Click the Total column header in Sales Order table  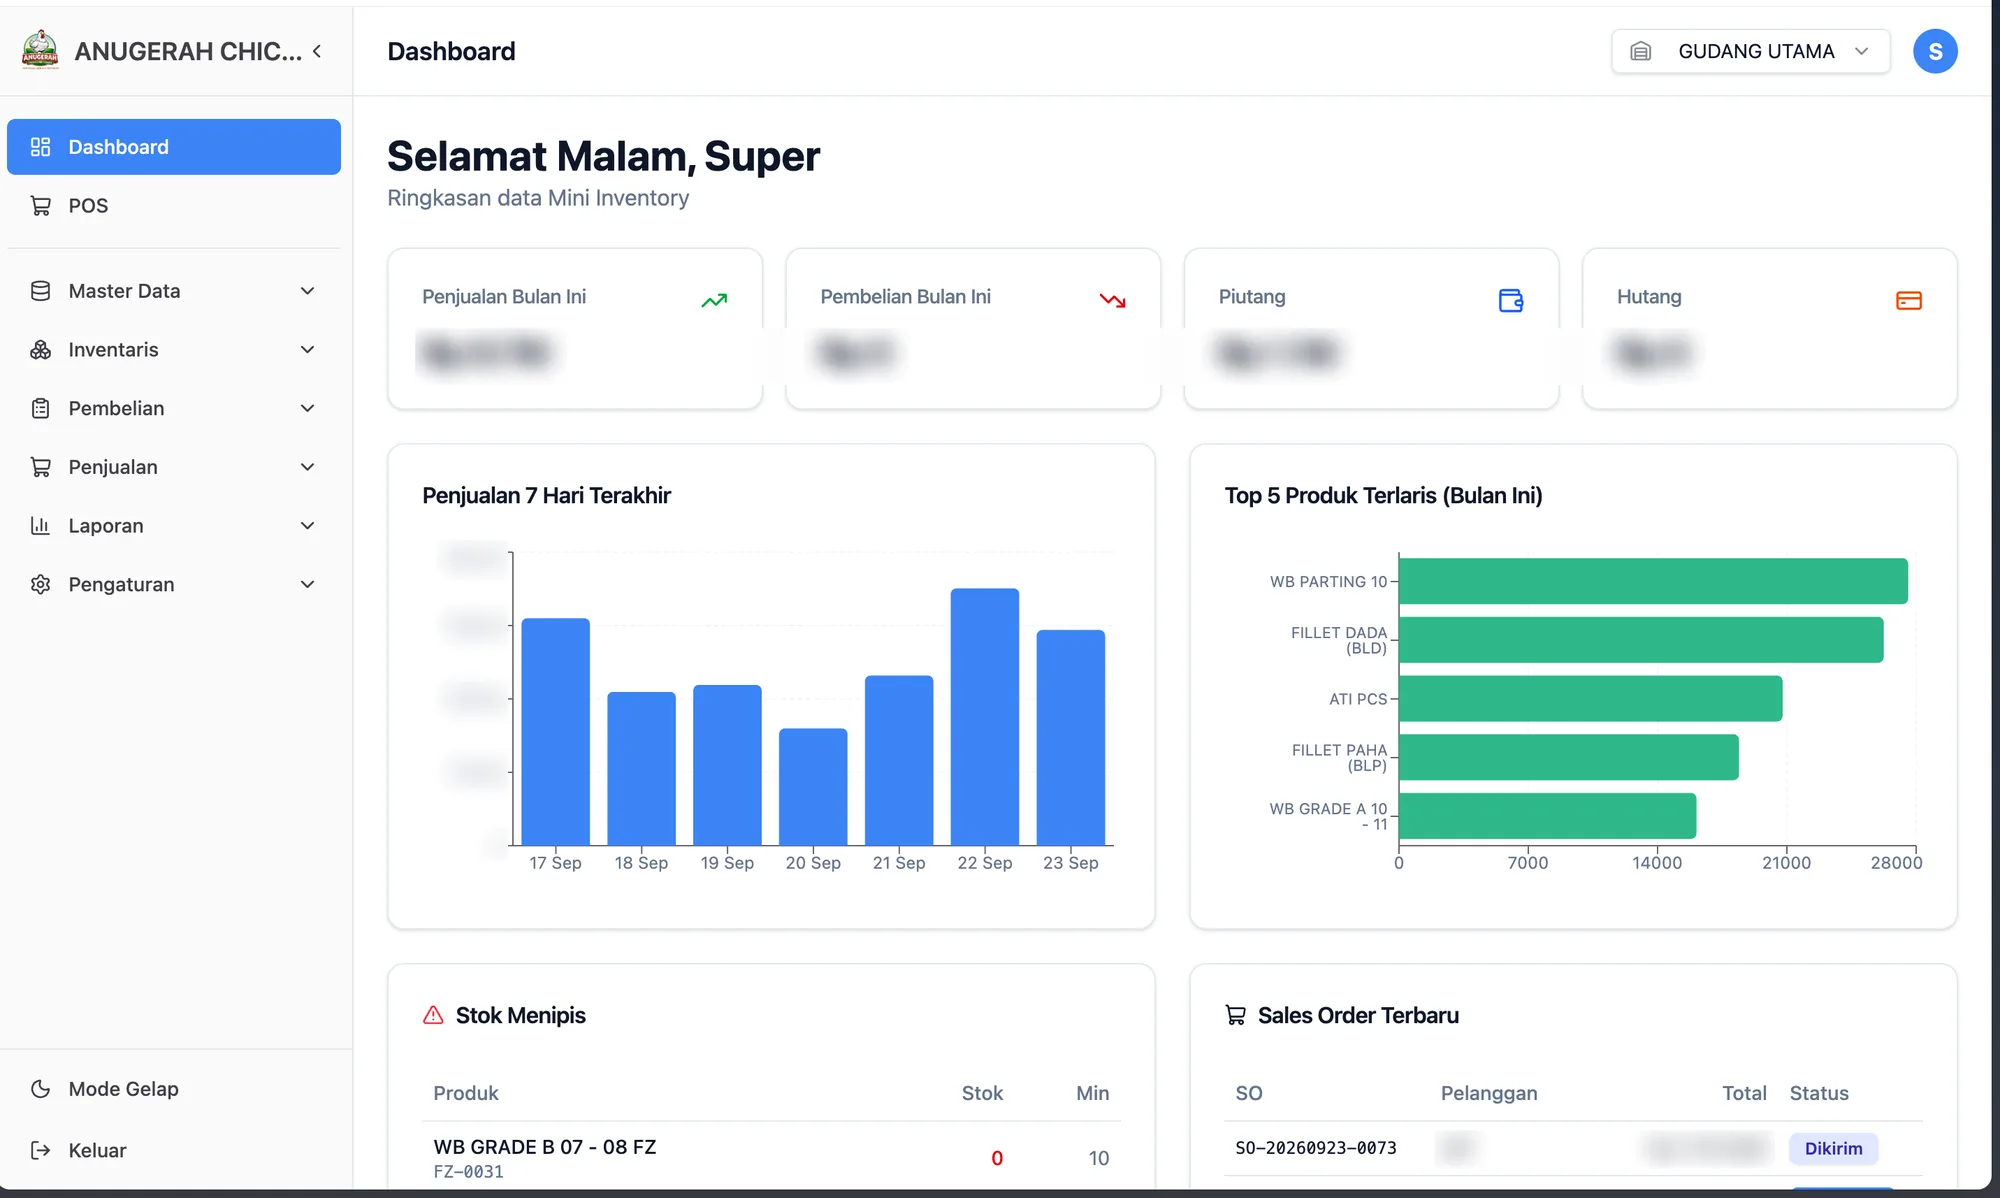pos(1744,1093)
